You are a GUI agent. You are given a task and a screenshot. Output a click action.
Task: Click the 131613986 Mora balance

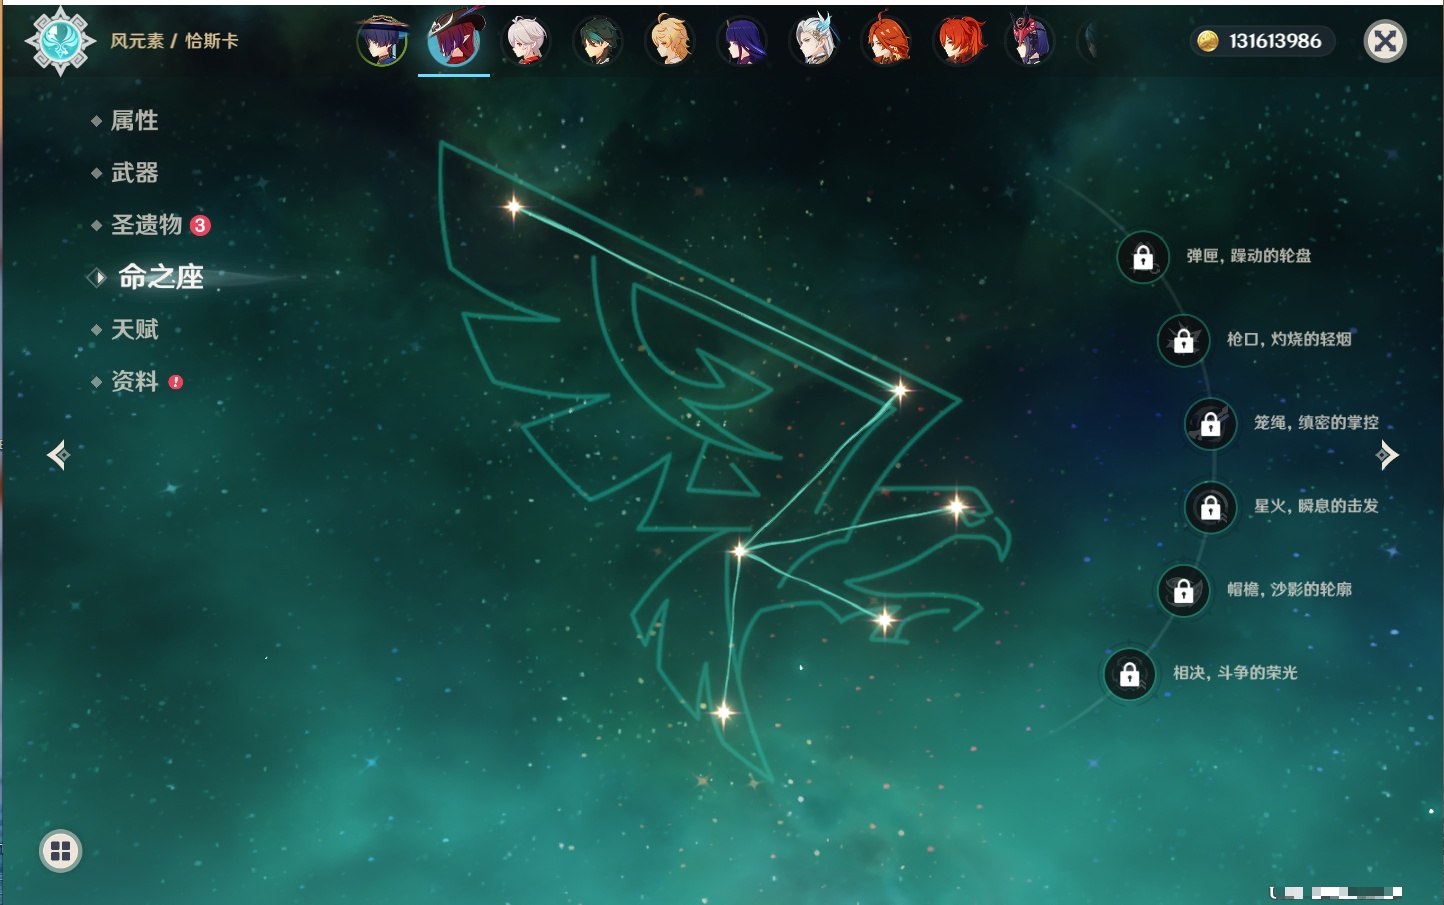click(1275, 41)
